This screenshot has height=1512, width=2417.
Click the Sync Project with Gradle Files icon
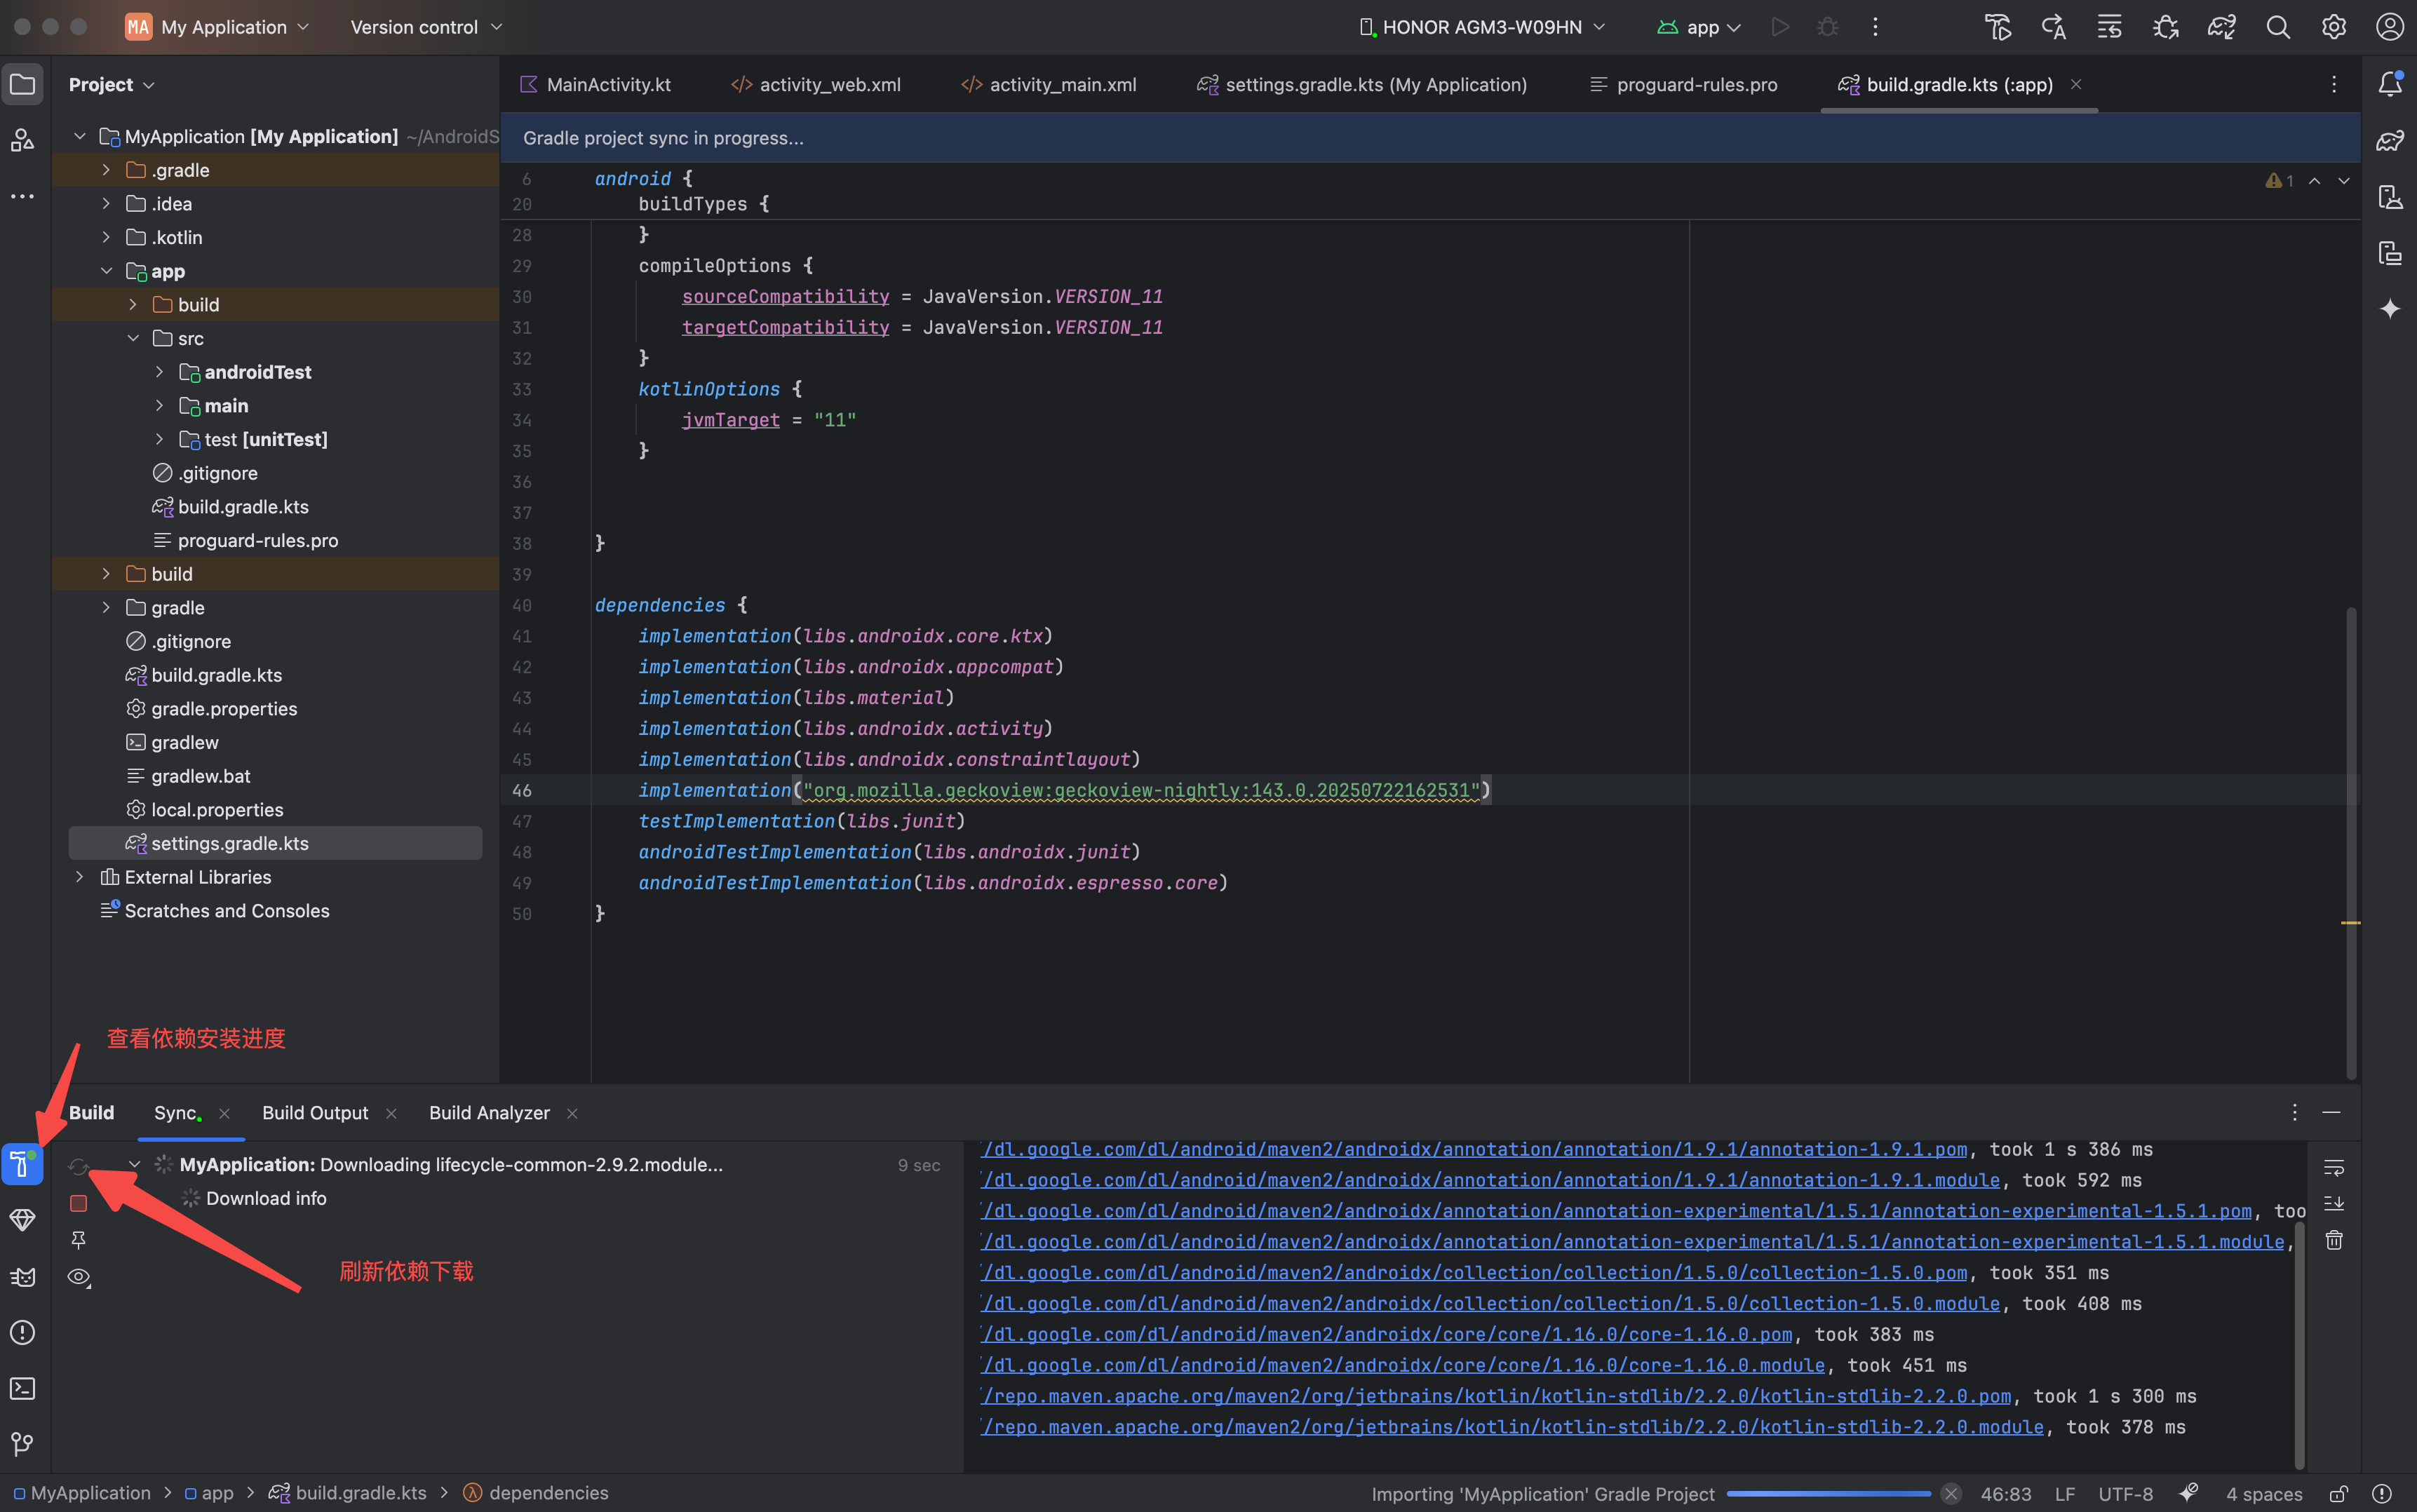point(2221,27)
